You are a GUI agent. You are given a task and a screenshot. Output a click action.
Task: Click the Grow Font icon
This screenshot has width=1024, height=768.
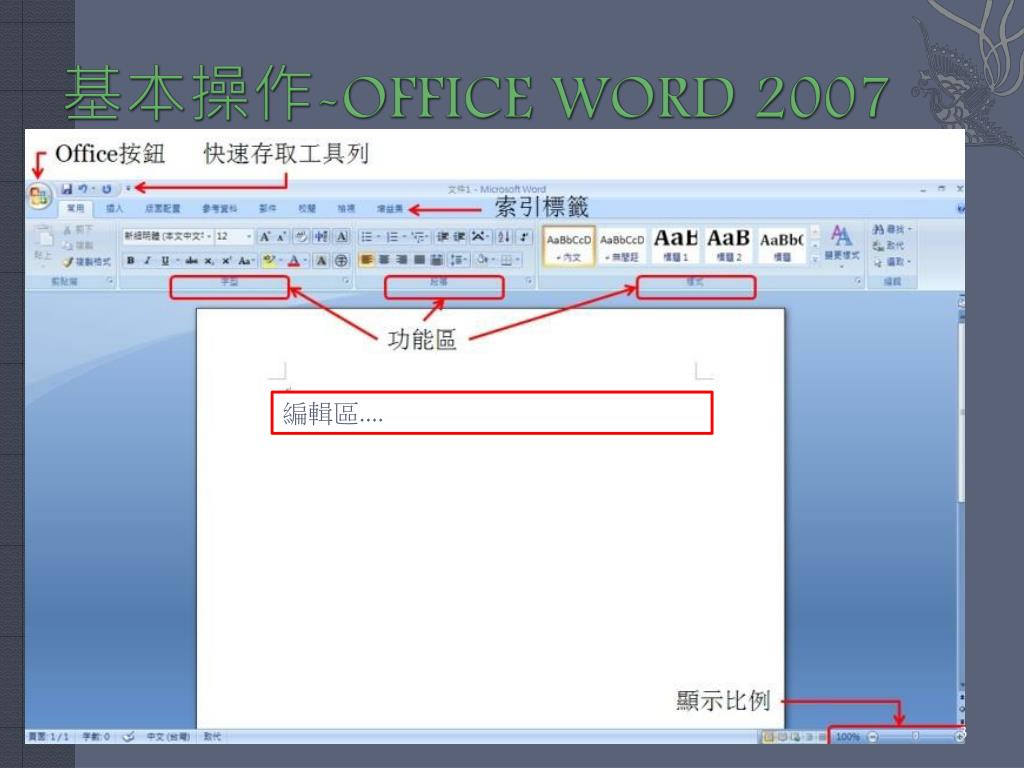(x=264, y=236)
